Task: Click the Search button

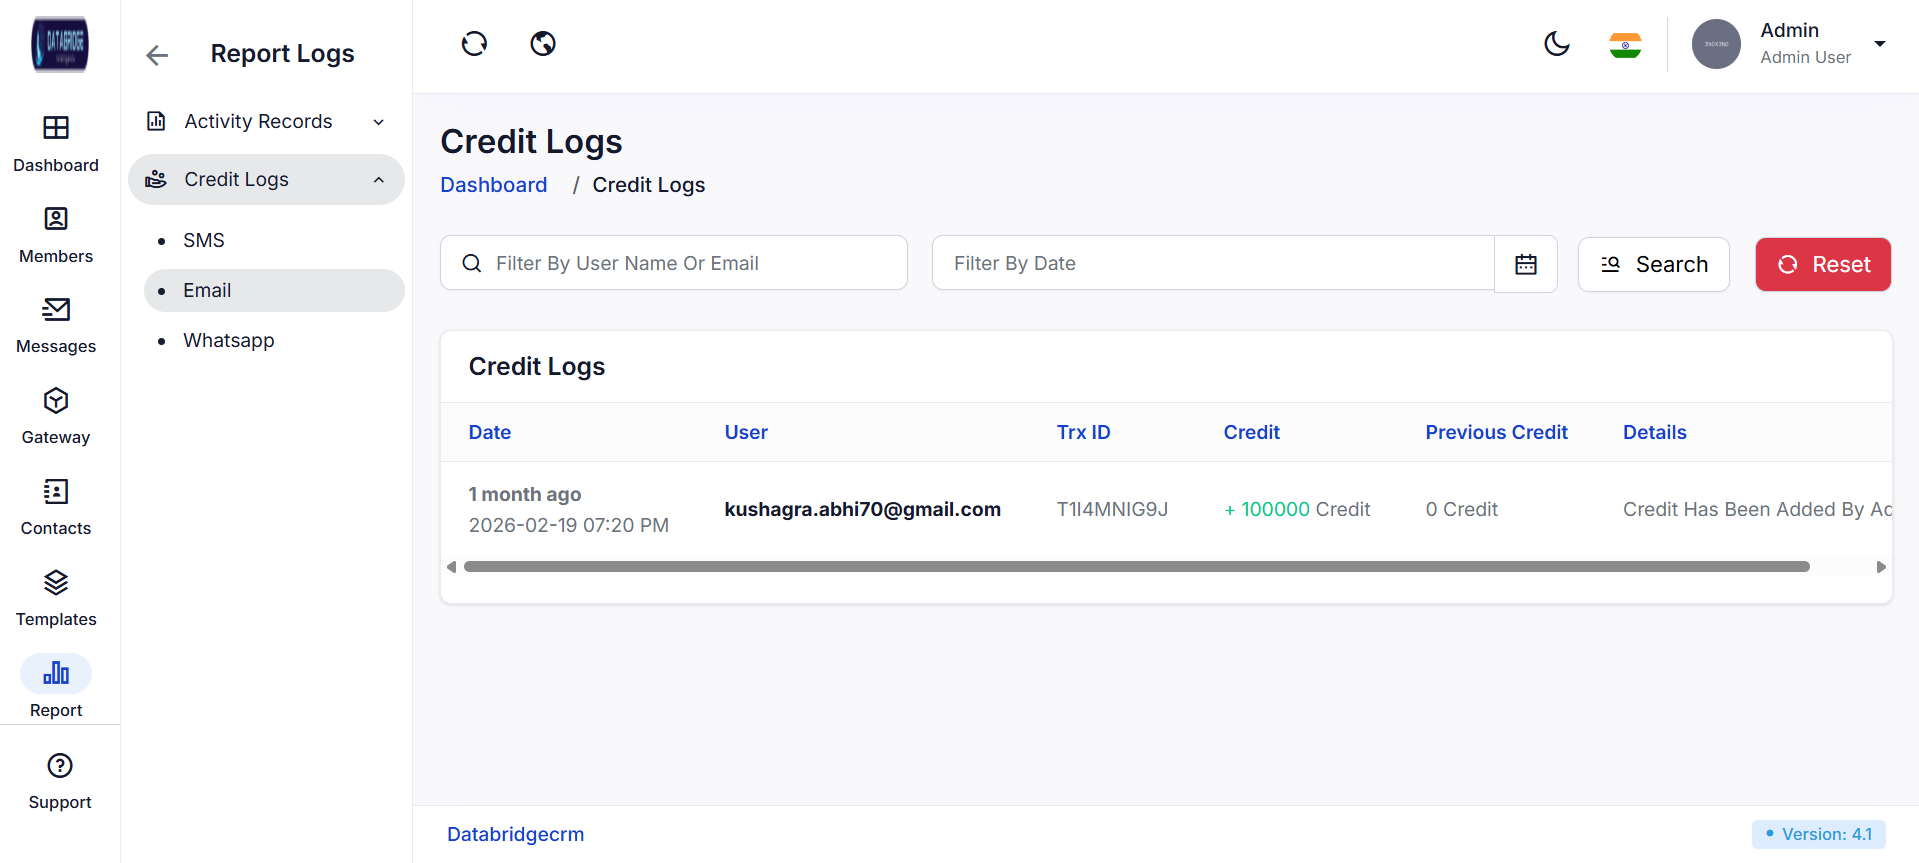Action: click(1654, 264)
